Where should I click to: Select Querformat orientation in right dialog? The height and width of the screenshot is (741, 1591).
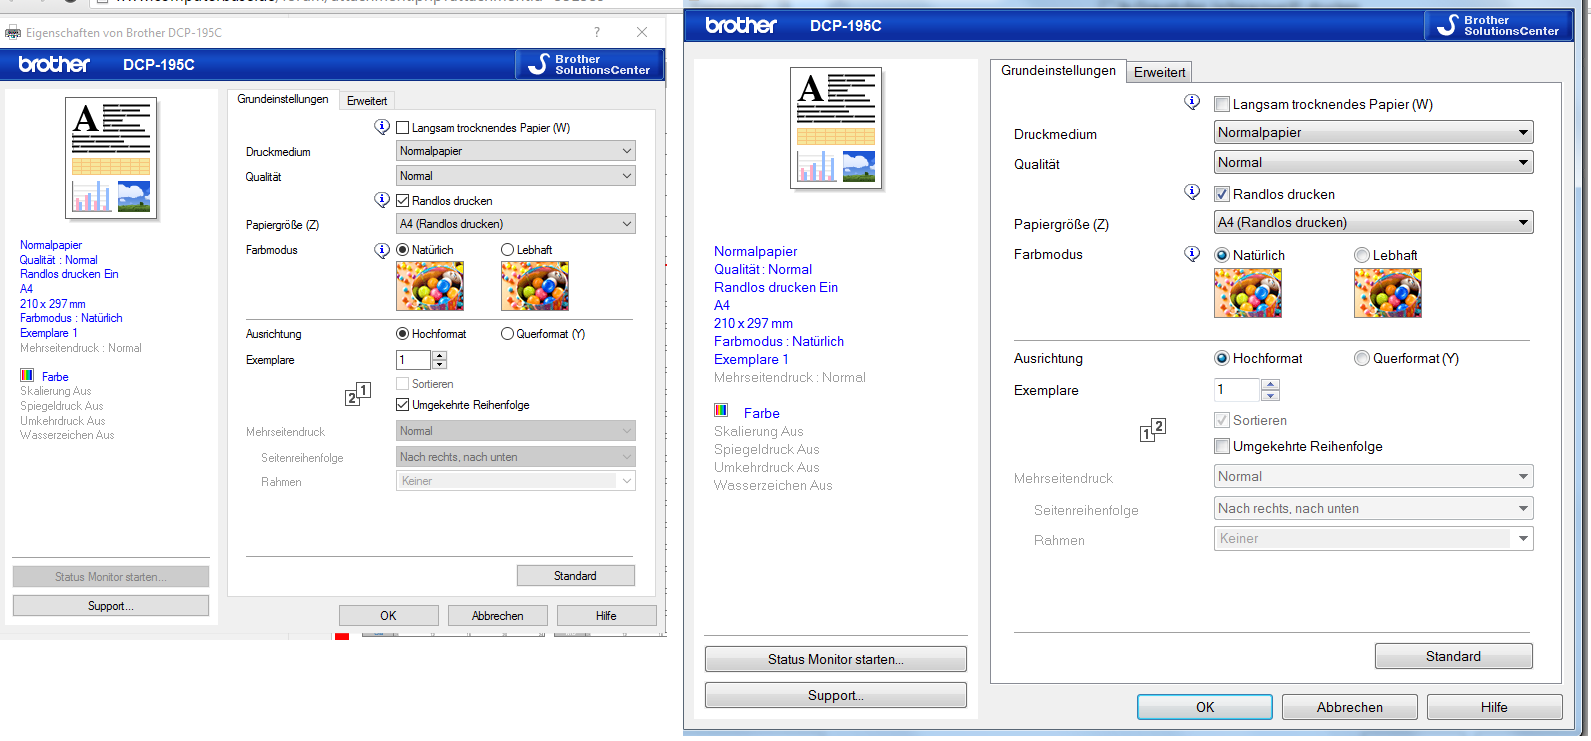1362,358
